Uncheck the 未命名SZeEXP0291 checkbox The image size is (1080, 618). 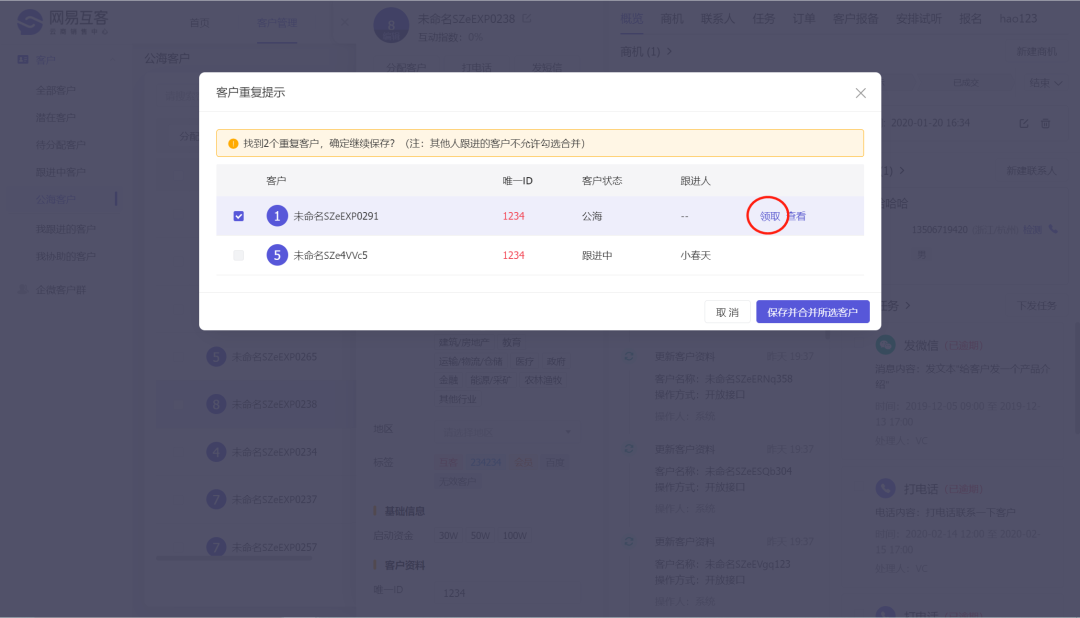point(238,216)
